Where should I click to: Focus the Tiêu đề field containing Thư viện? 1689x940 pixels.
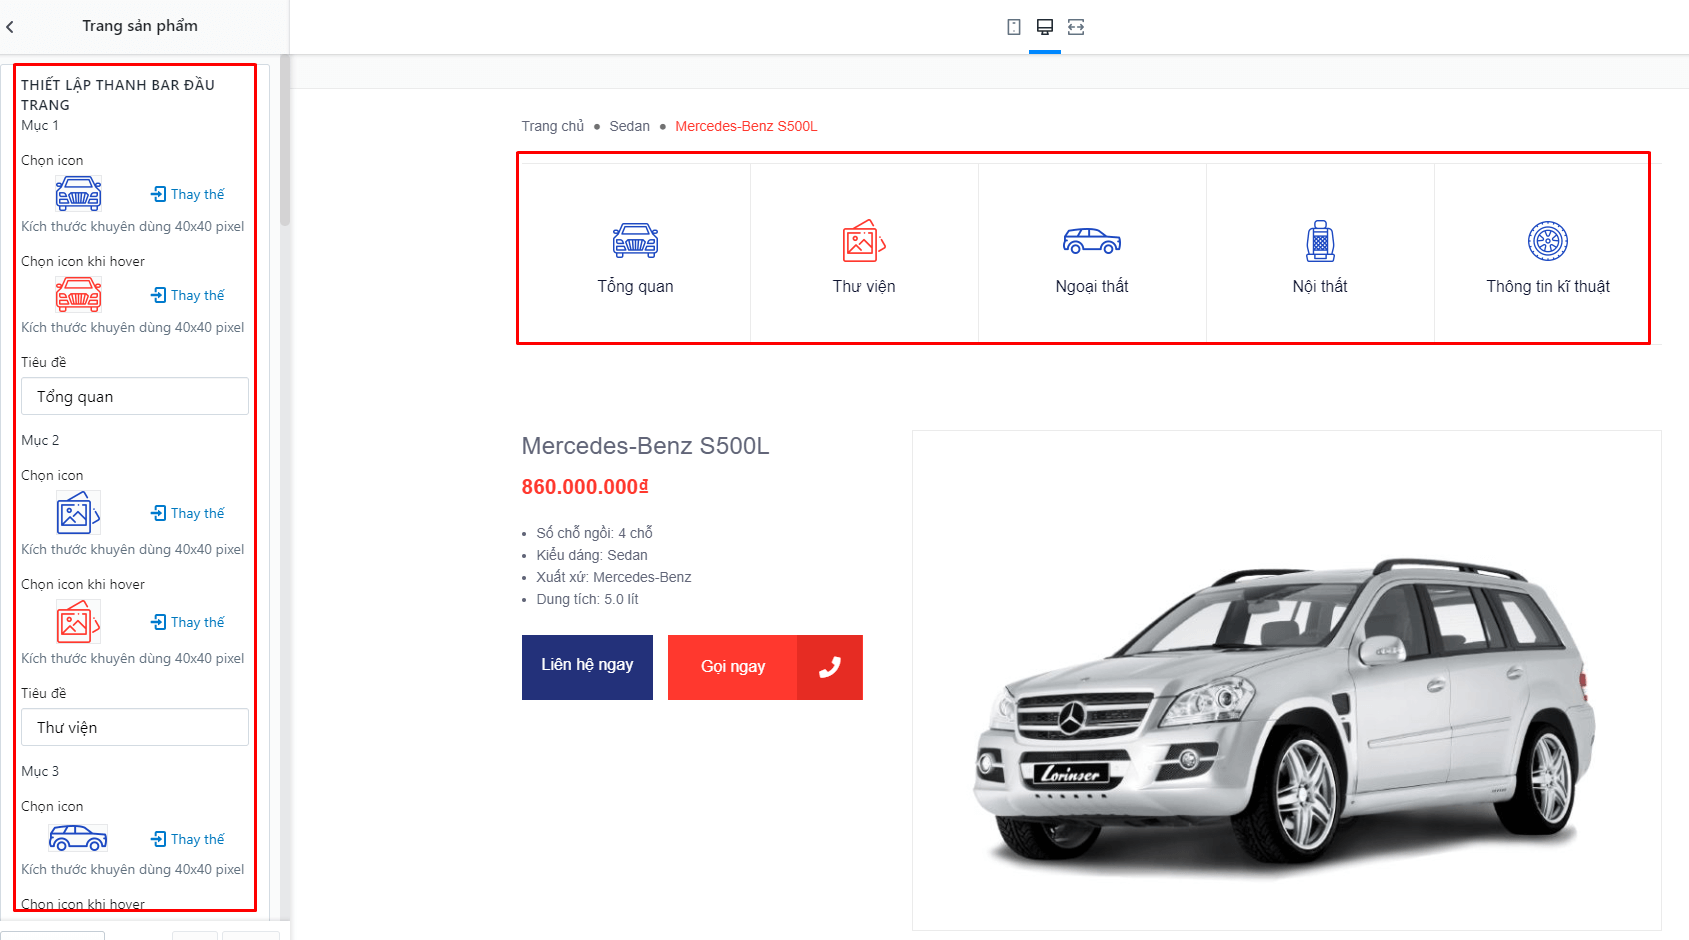[x=135, y=727]
